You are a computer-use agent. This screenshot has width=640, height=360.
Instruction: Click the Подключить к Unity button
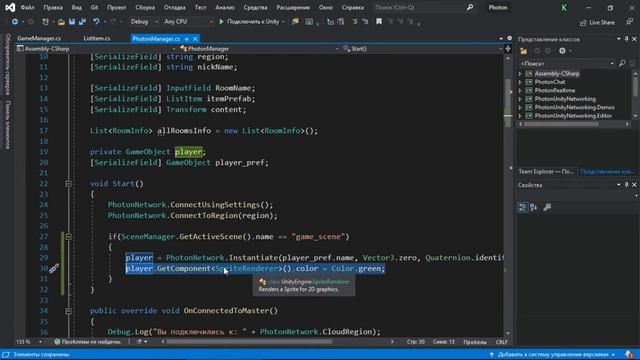click(x=252, y=22)
